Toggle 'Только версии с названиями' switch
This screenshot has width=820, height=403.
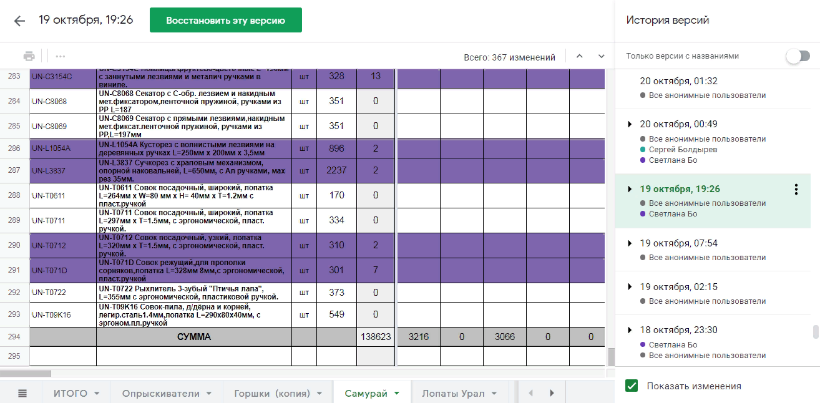796,56
